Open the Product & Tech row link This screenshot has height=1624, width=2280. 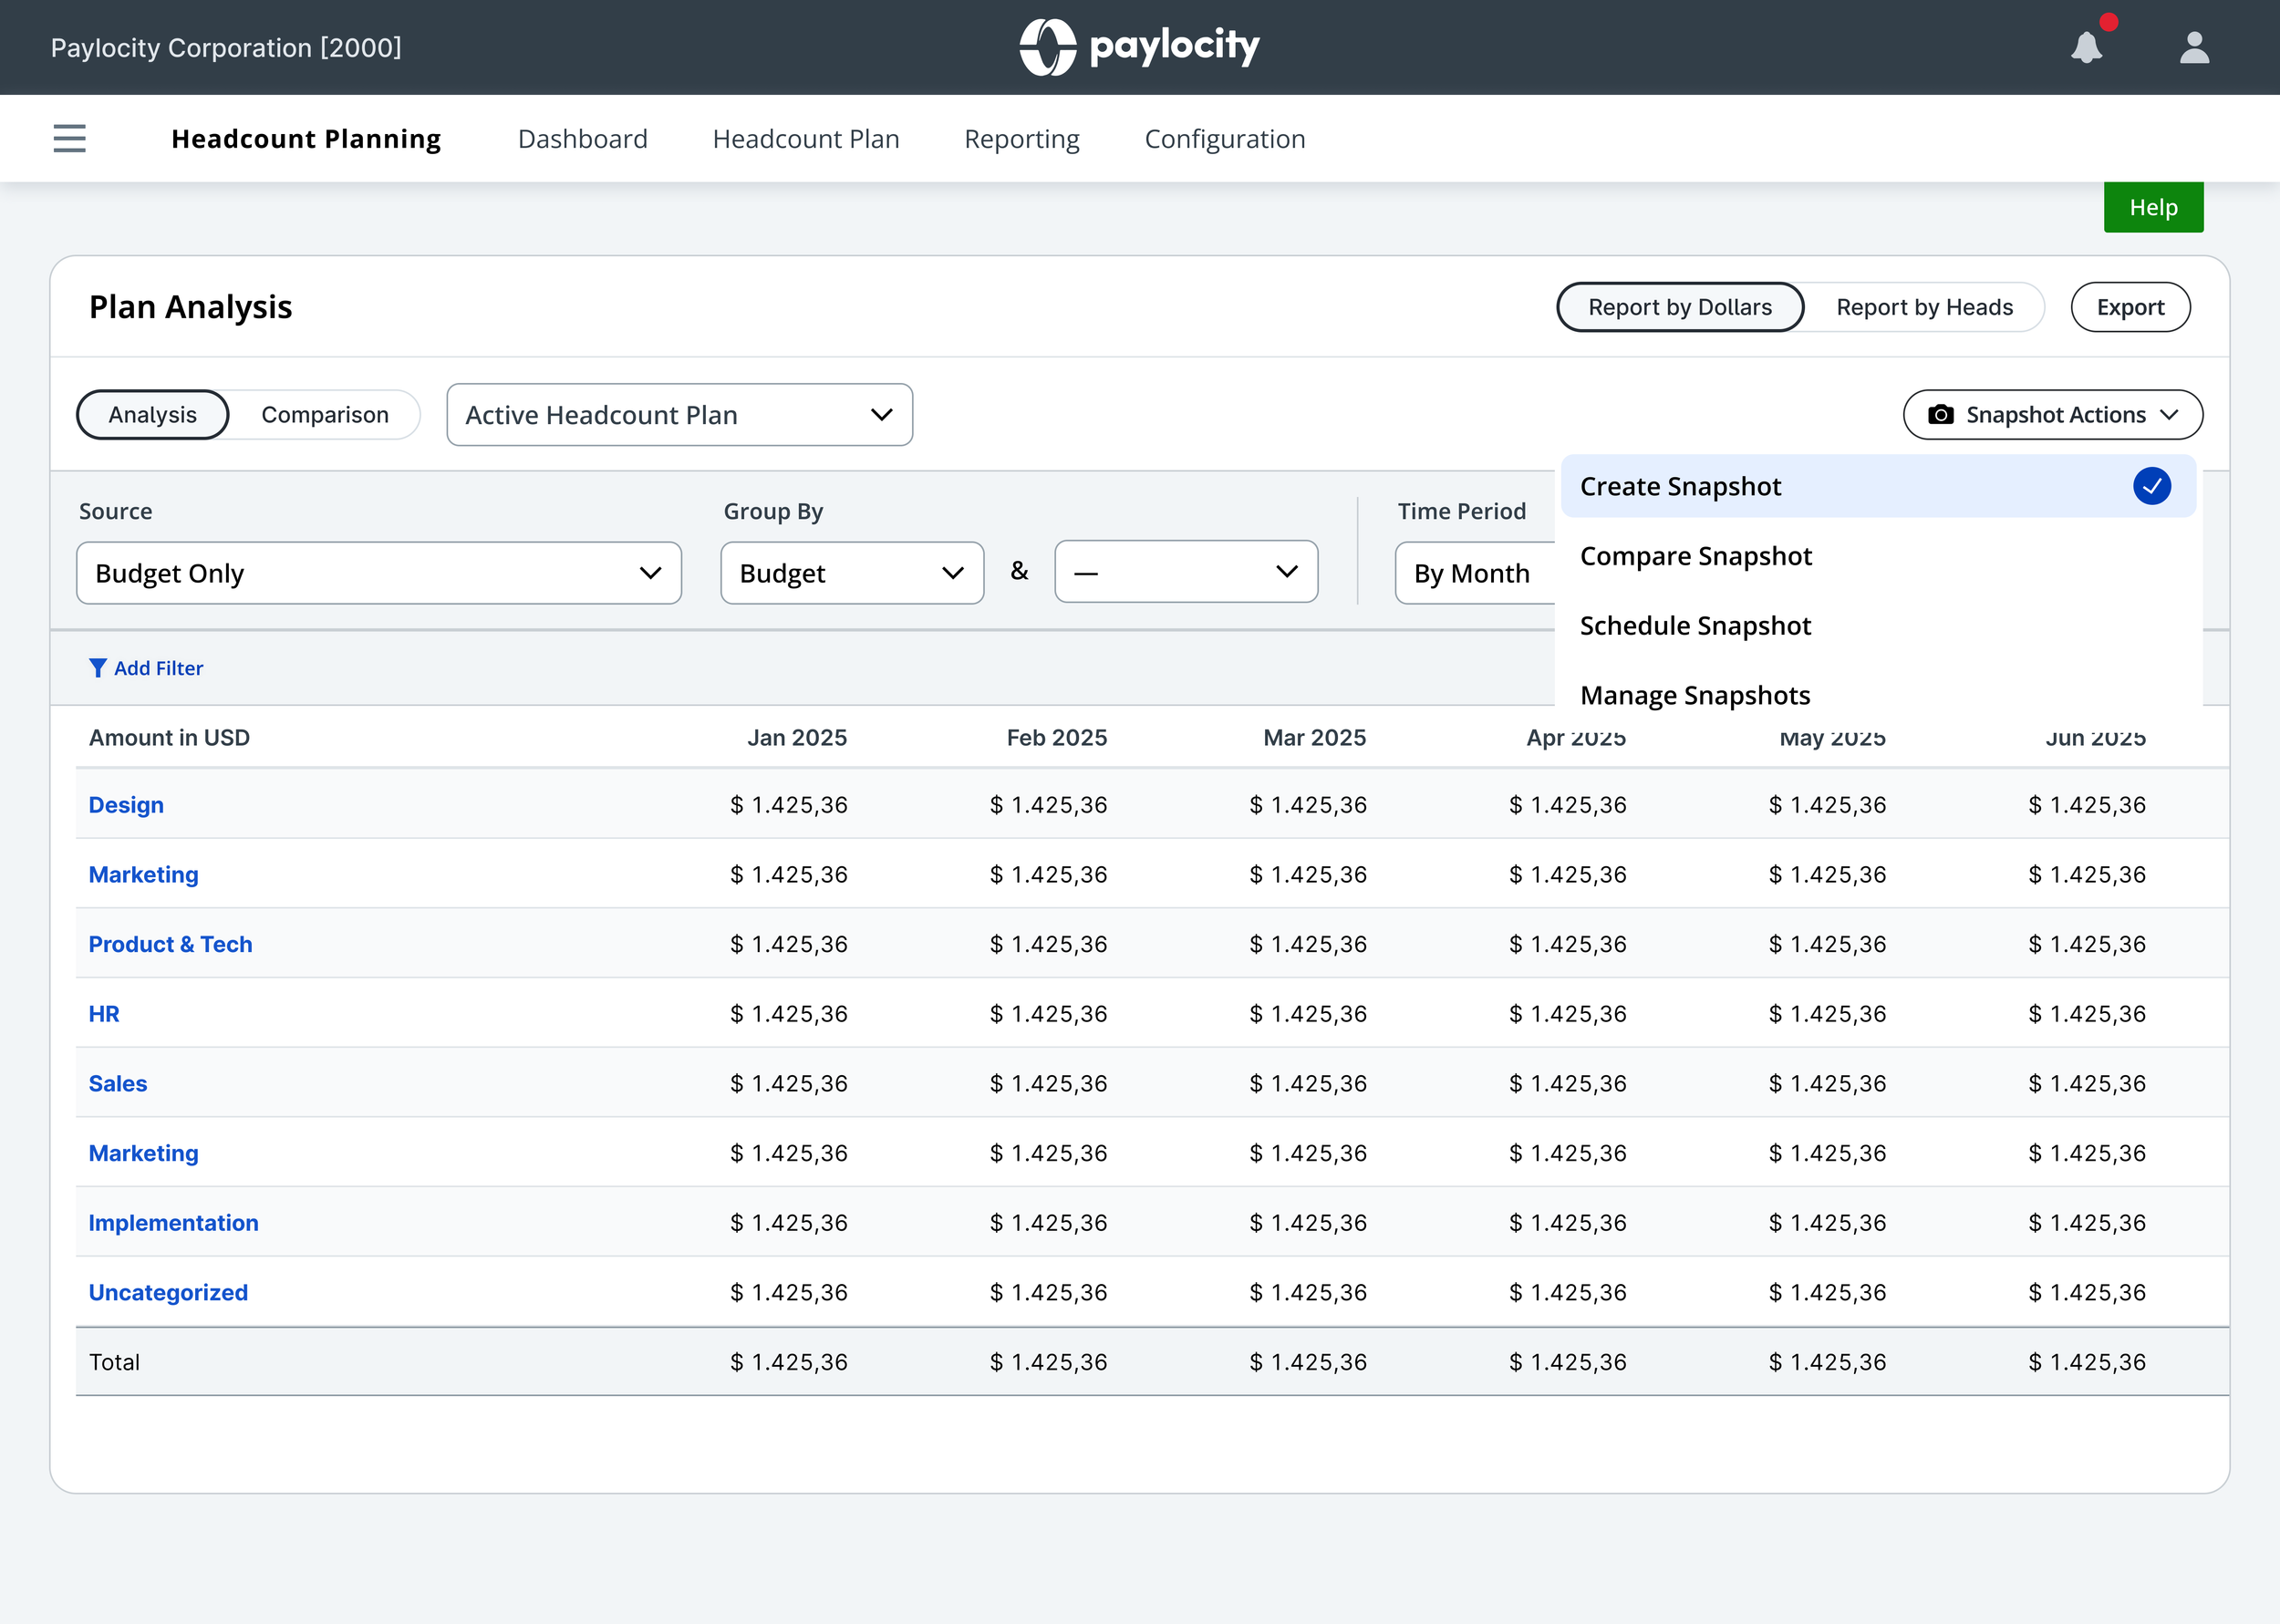tap(170, 944)
